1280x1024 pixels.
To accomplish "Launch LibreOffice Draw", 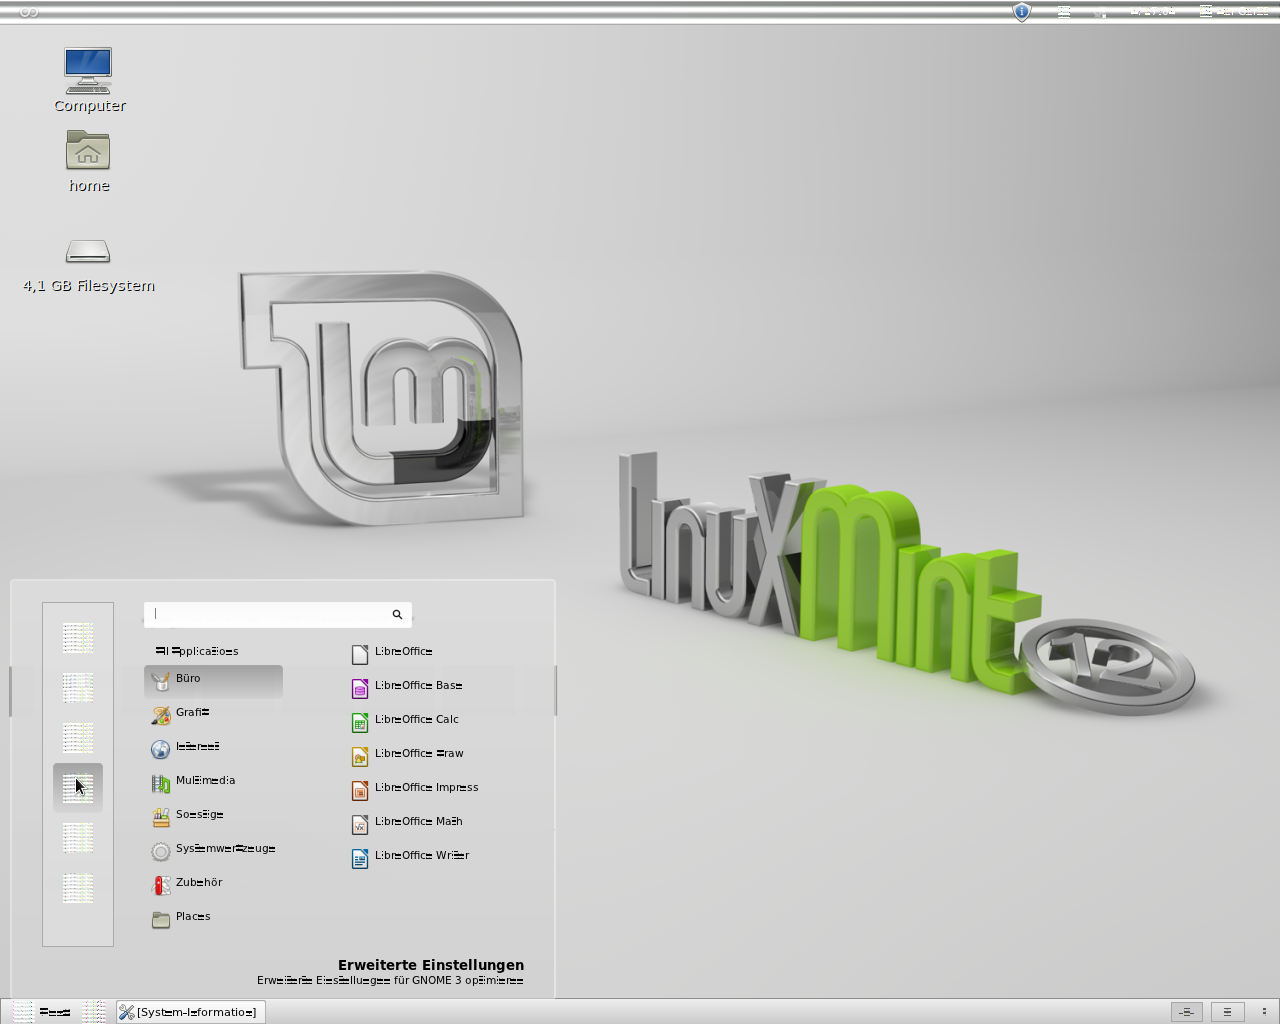I will tap(408, 756).
